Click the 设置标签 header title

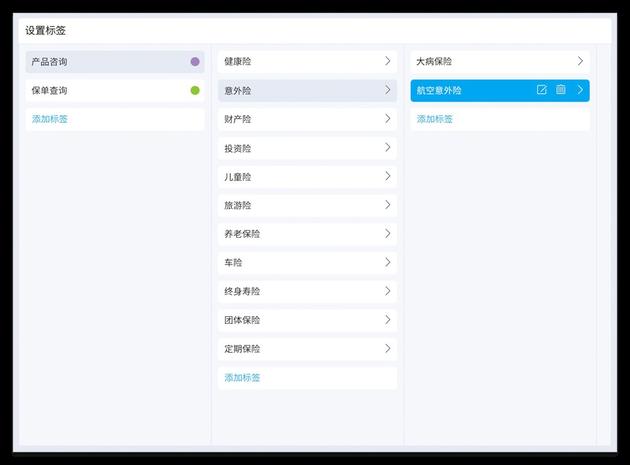[x=45, y=31]
